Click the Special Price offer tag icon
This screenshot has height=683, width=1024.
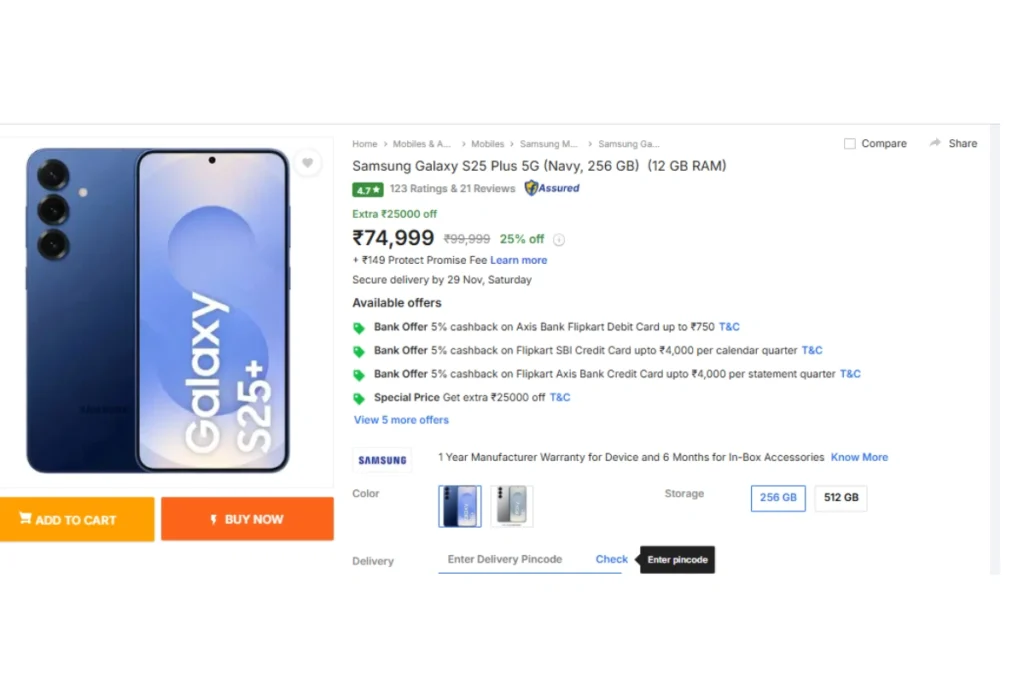click(359, 398)
